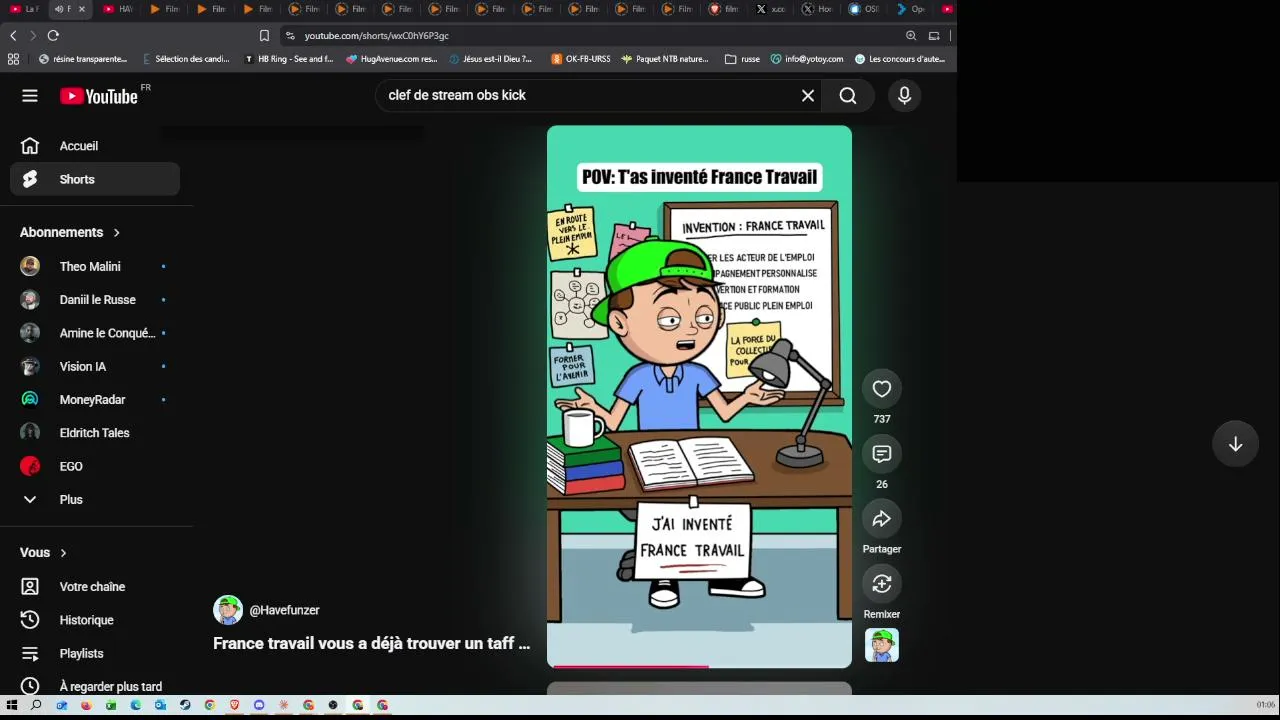
Task: Click the Havefunzer channel avatar
Action: (228, 610)
